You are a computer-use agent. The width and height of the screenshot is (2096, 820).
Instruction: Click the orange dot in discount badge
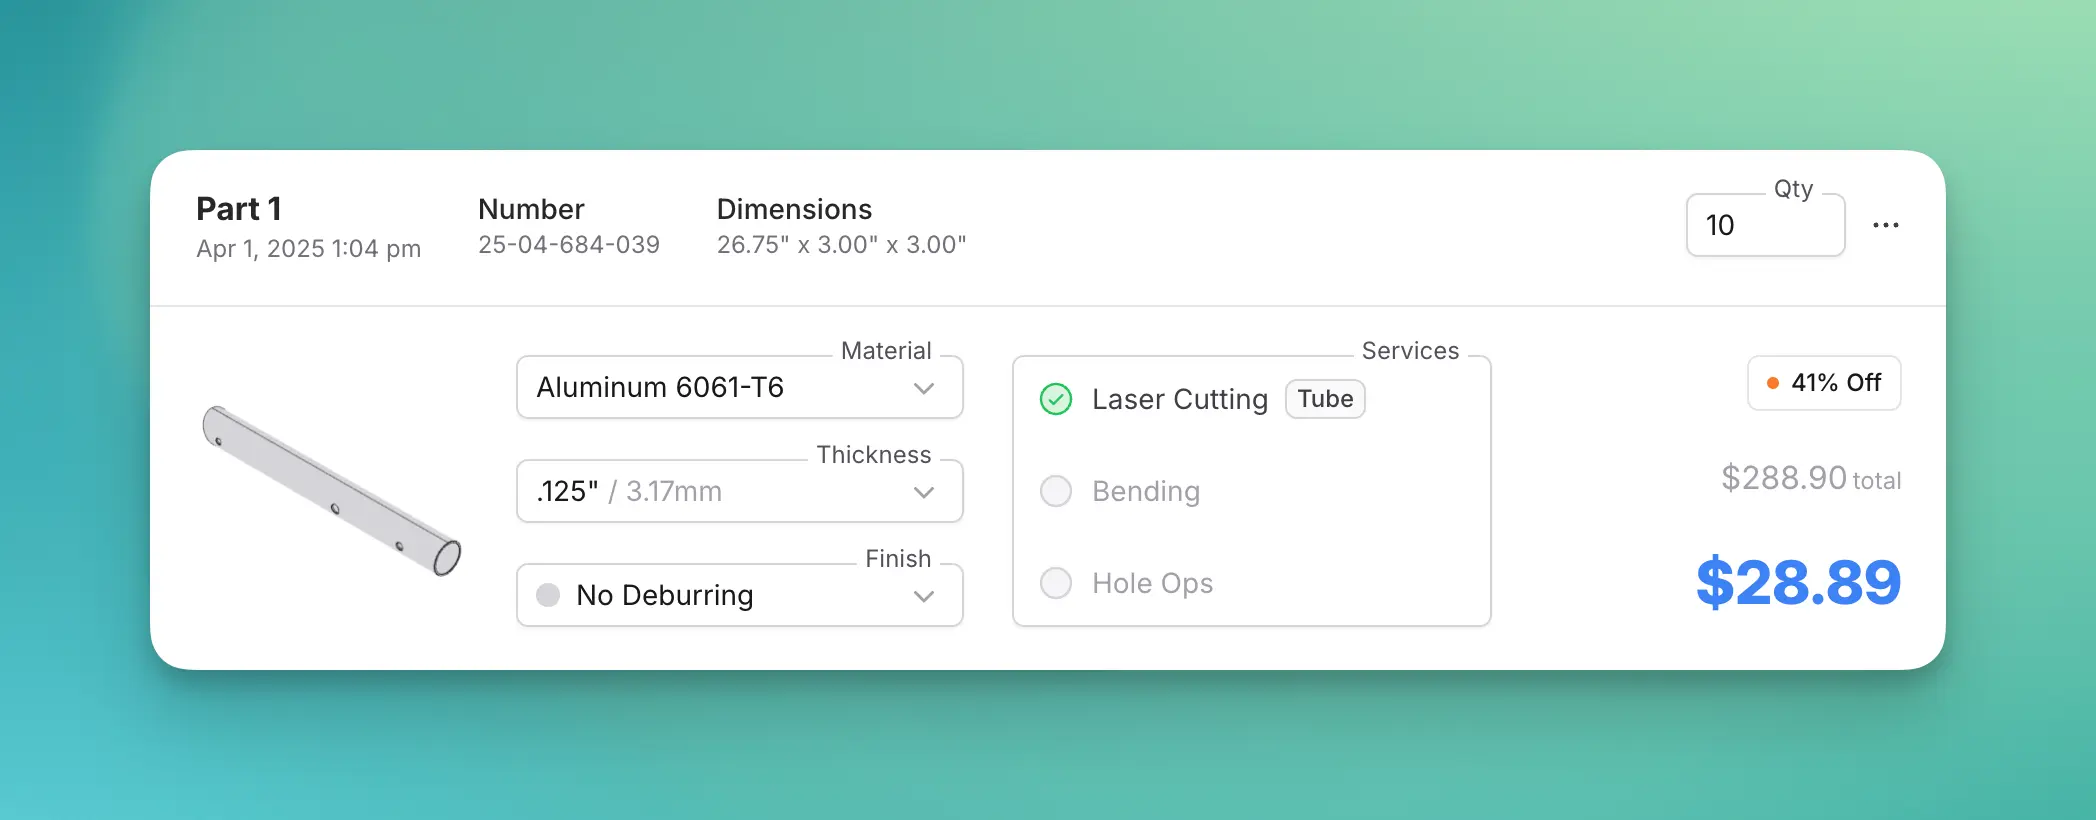point(1773,383)
